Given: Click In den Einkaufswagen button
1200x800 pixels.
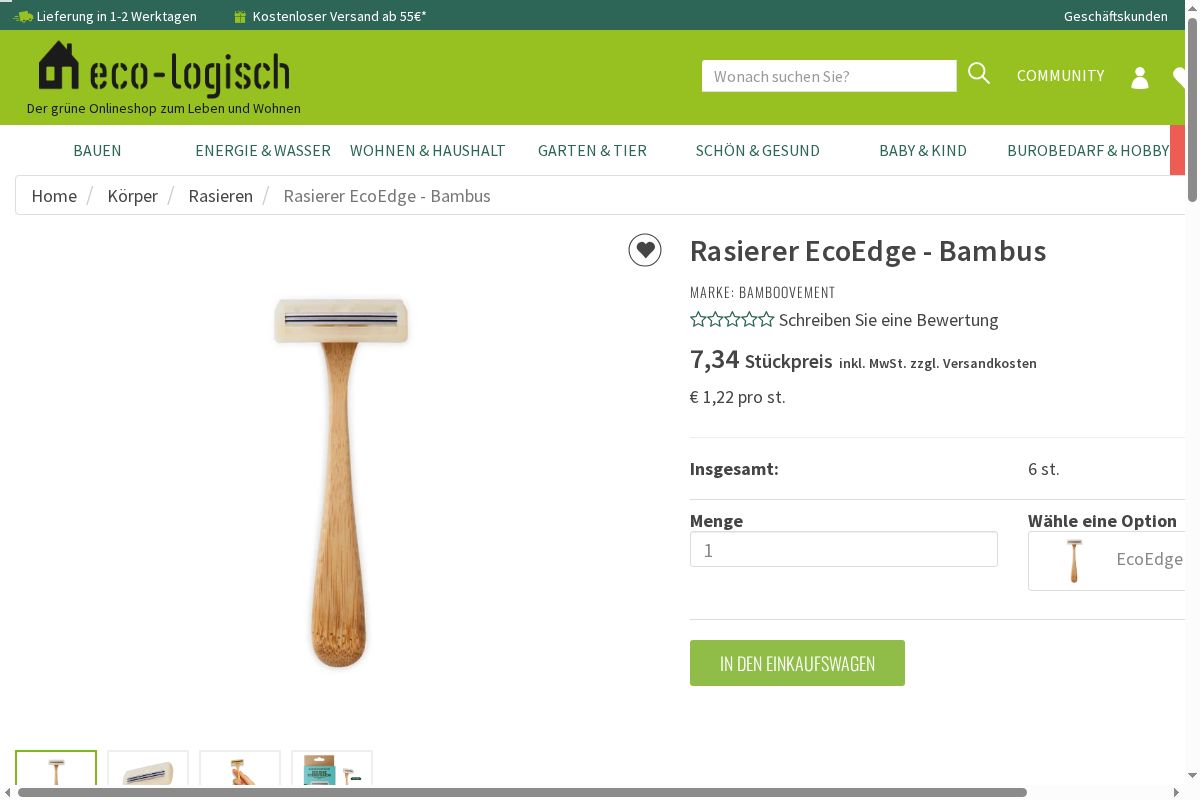Looking at the screenshot, I should [797, 663].
